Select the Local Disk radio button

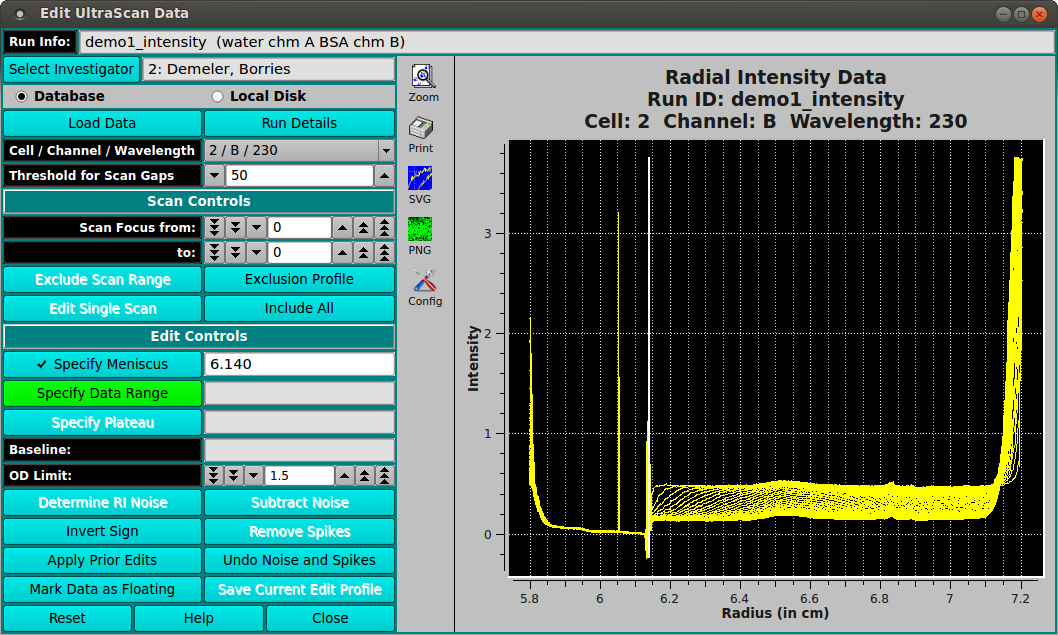click(x=217, y=96)
